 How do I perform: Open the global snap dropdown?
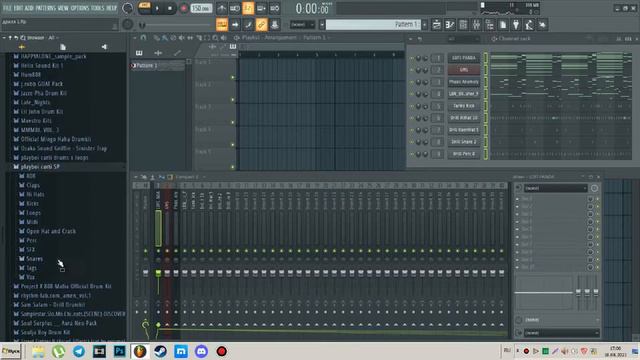302,25
